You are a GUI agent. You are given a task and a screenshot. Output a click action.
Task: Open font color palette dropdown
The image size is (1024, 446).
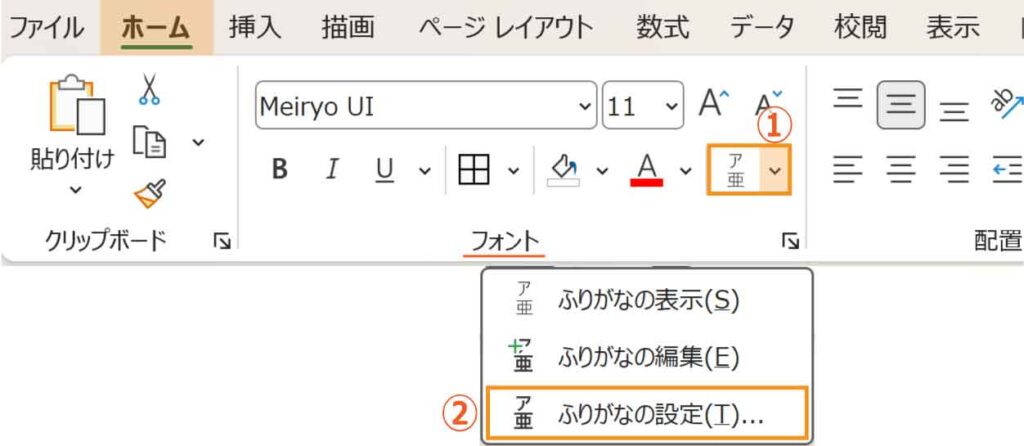(x=685, y=170)
